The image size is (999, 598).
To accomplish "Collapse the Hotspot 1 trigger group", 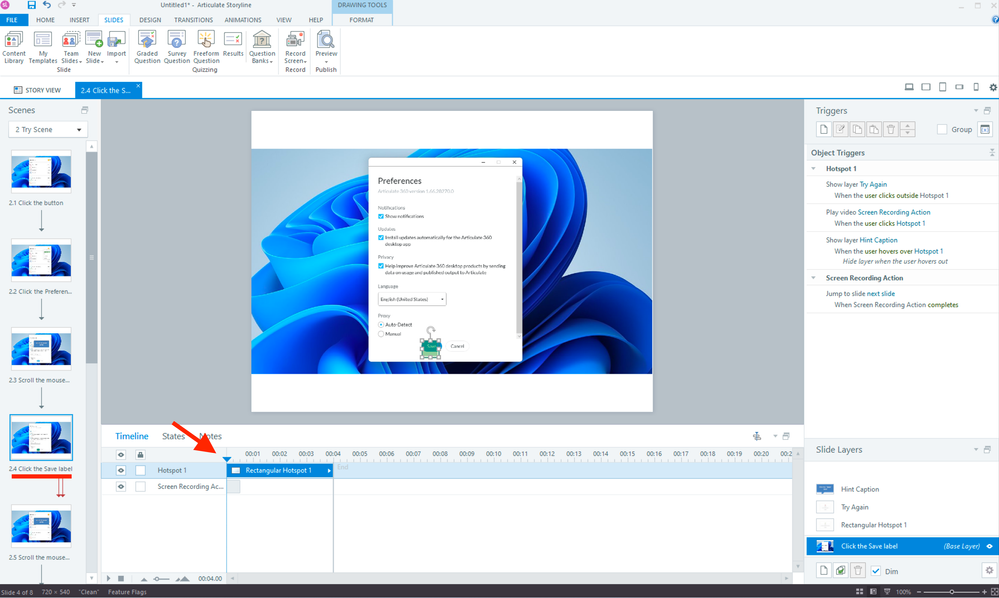I will coord(814,169).
